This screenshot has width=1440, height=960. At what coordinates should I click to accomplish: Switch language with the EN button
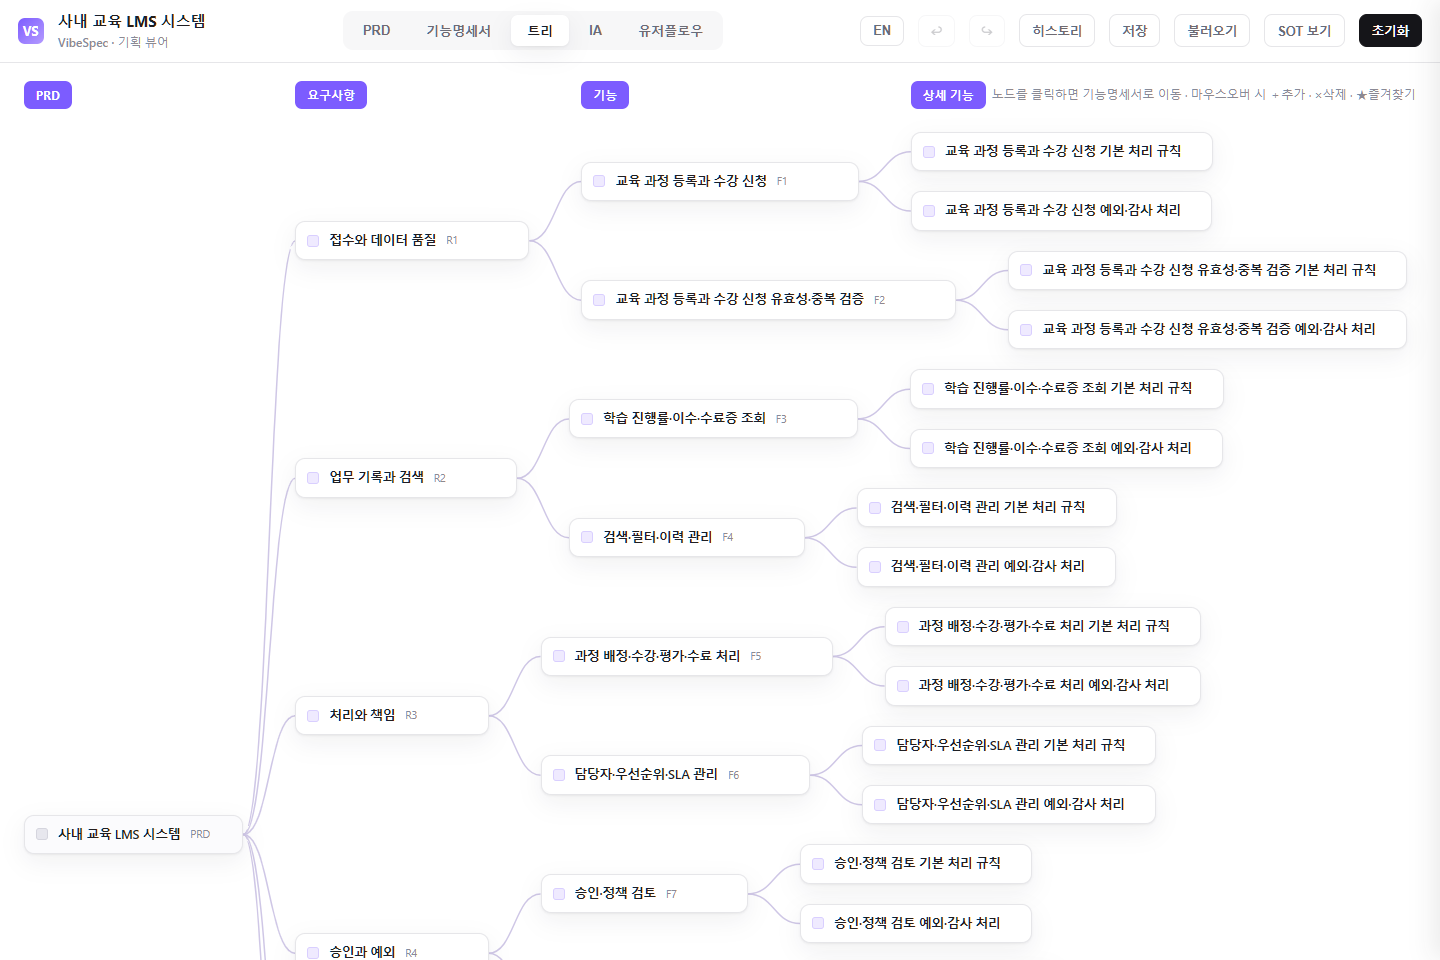tap(882, 31)
